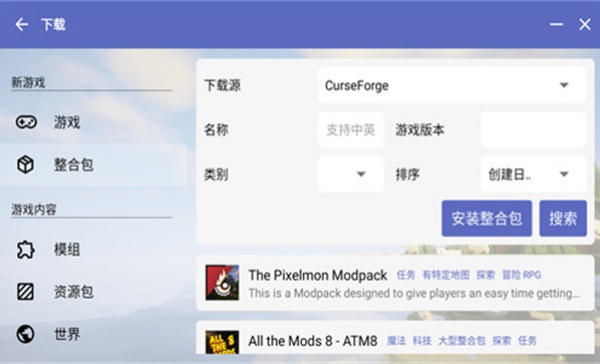Click the 有特定地图 tag
Image resolution: width=600 pixels, height=364 pixels.
[446, 275]
